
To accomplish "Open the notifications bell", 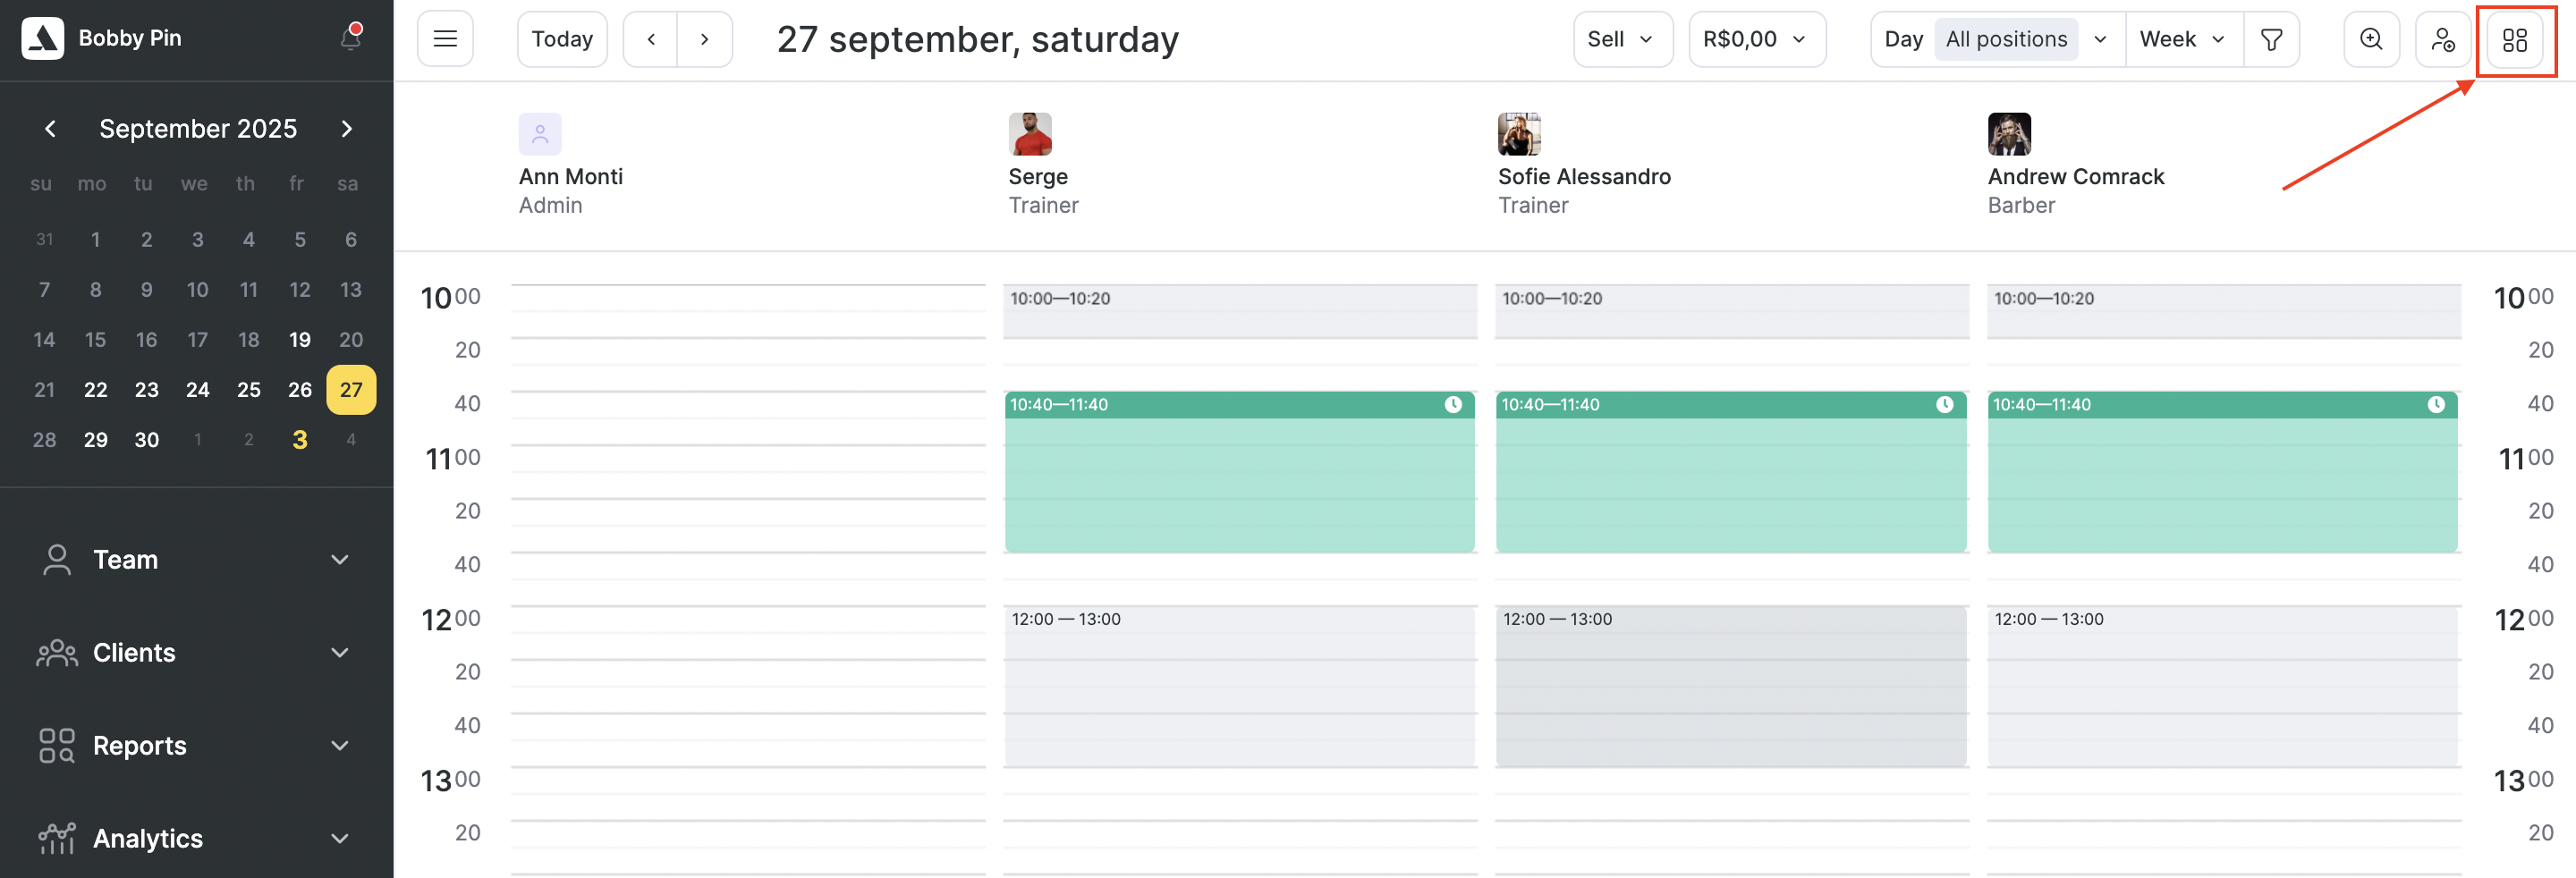I will [350, 38].
